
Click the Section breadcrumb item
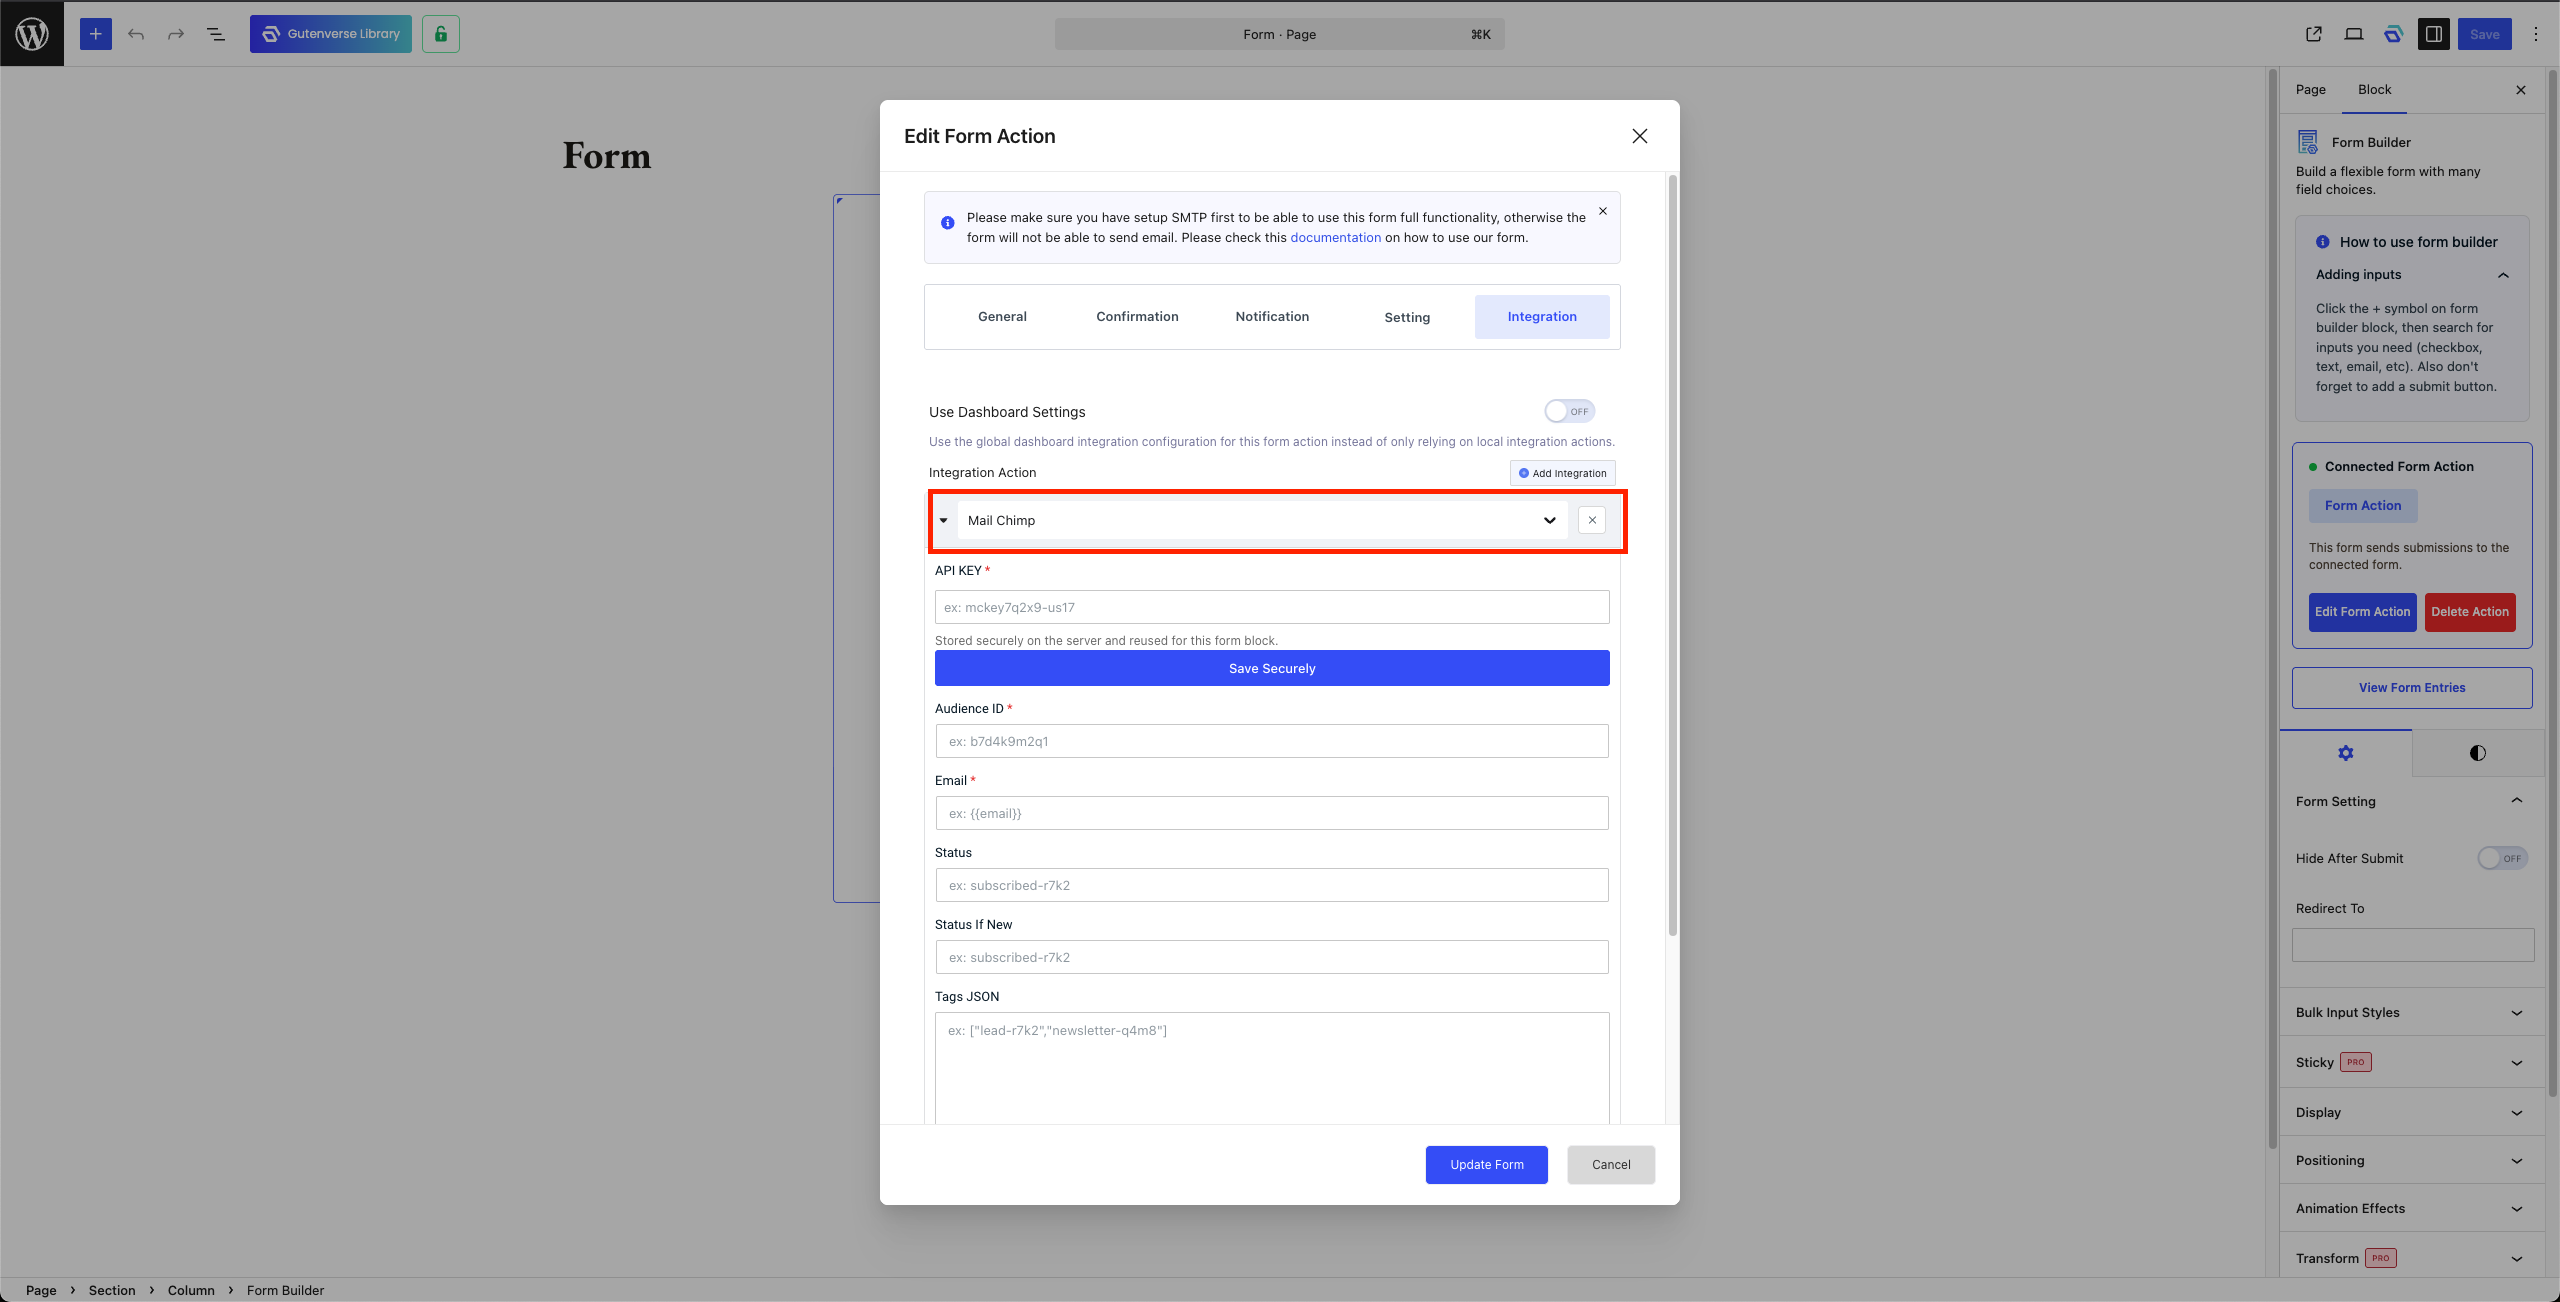click(x=112, y=1290)
